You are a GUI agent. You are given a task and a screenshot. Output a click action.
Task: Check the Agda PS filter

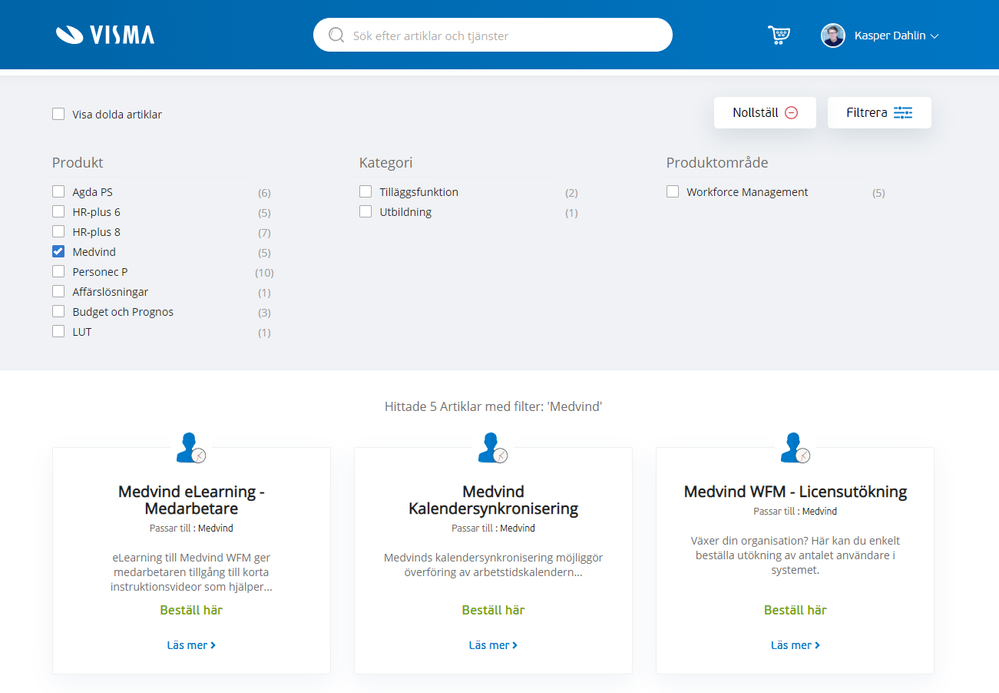pos(59,192)
